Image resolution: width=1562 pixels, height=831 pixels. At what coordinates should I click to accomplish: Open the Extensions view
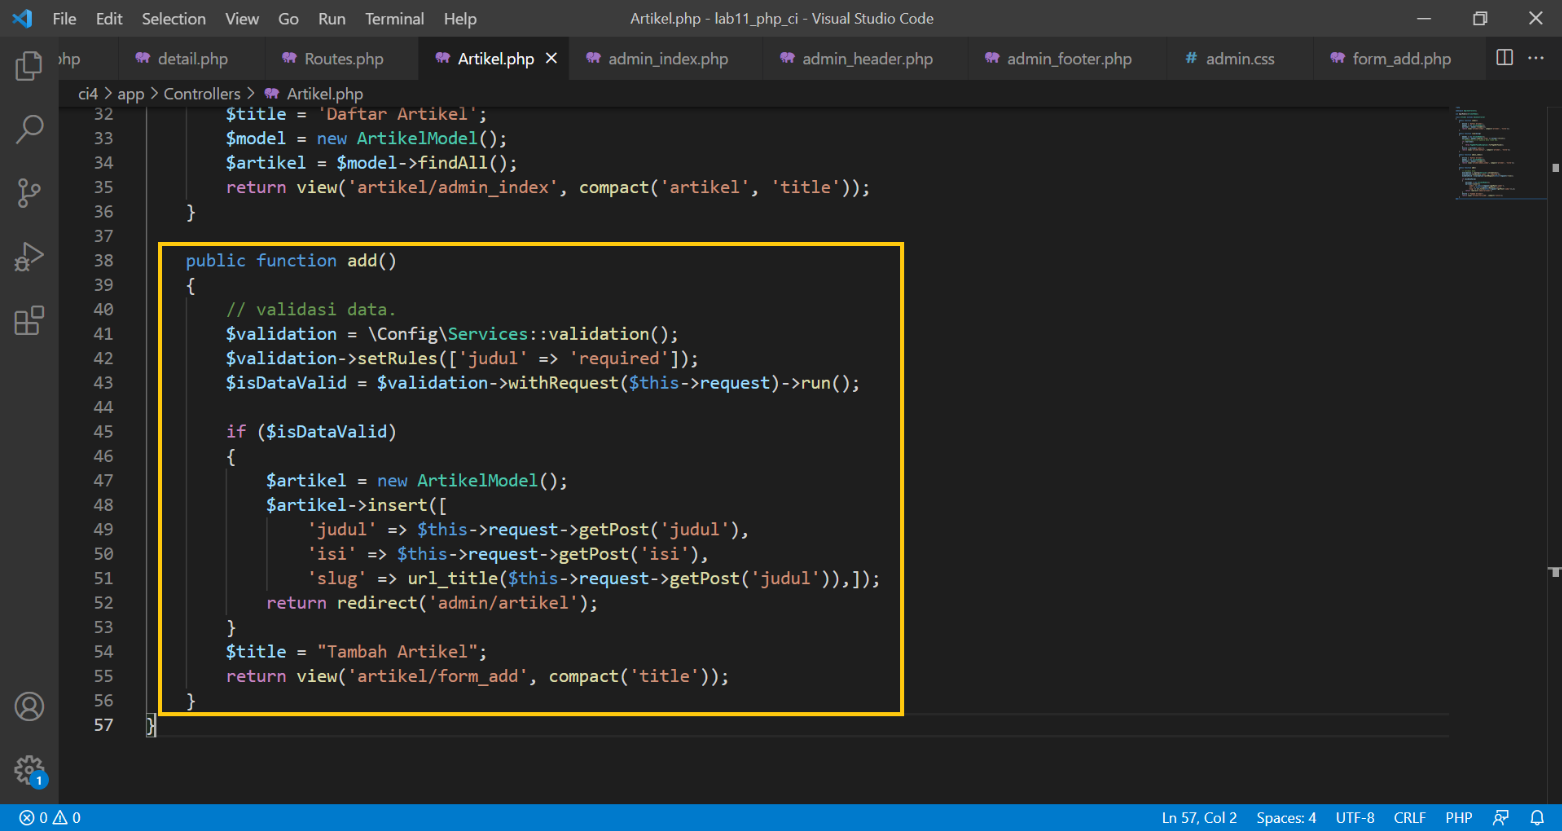[29, 320]
